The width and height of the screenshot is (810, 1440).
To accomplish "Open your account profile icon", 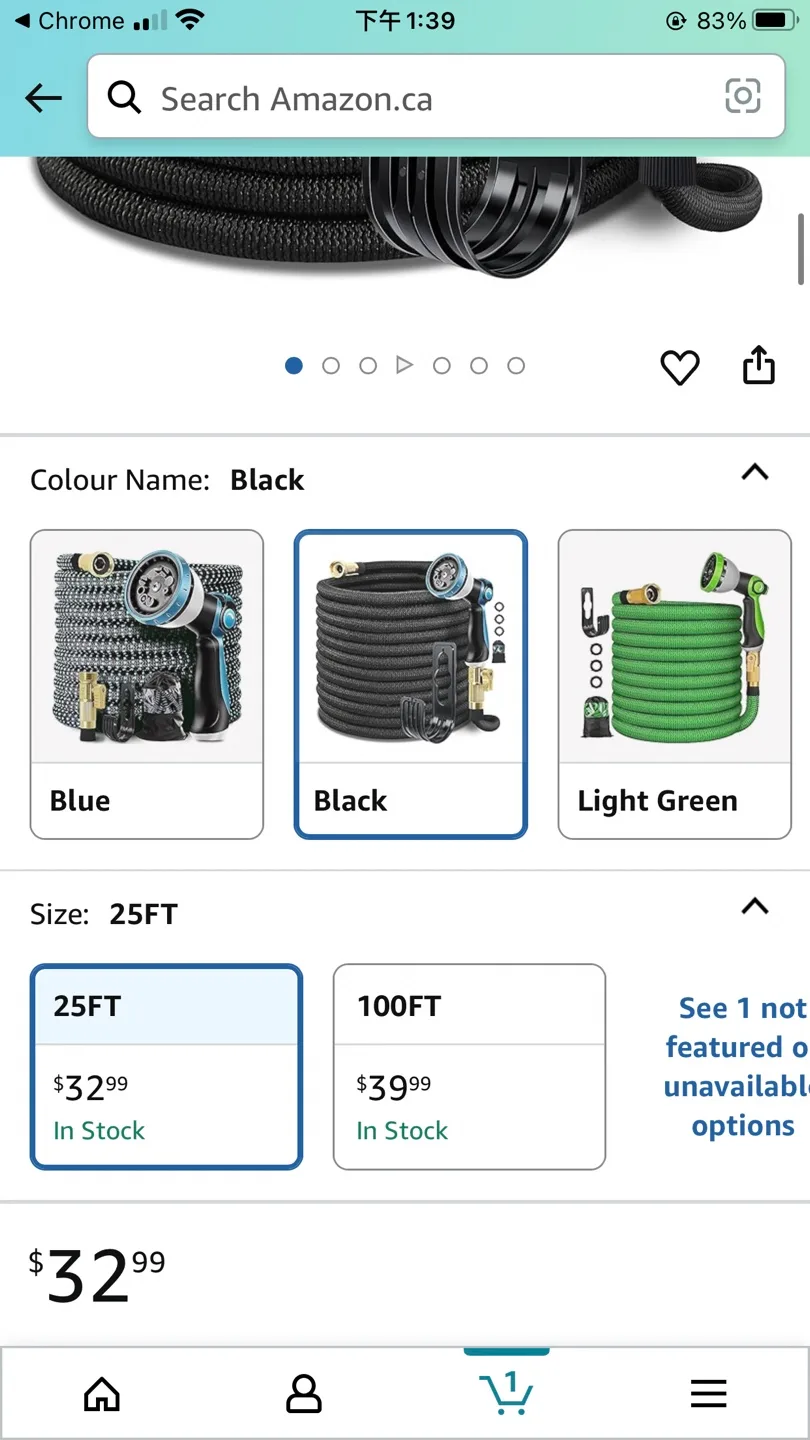I will 304,1392.
